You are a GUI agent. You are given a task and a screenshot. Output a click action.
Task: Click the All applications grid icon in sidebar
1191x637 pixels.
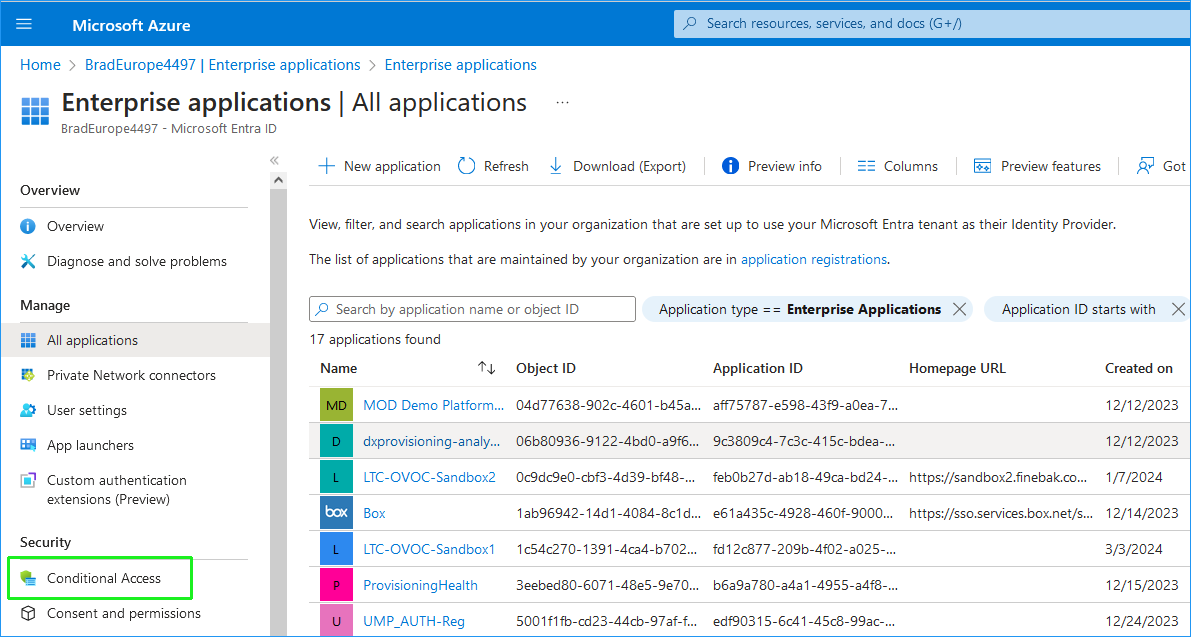coord(28,340)
